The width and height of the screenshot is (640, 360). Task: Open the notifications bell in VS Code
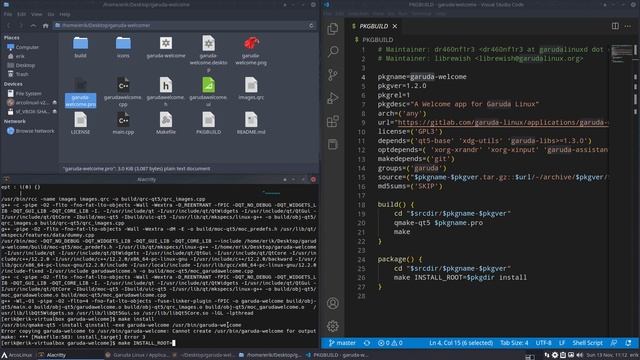click(x=629, y=343)
